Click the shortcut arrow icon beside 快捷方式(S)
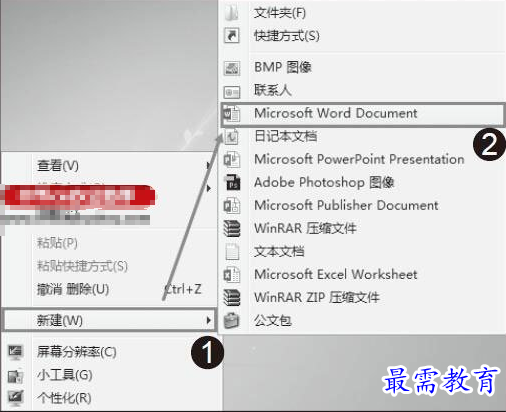 tap(231, 35)
